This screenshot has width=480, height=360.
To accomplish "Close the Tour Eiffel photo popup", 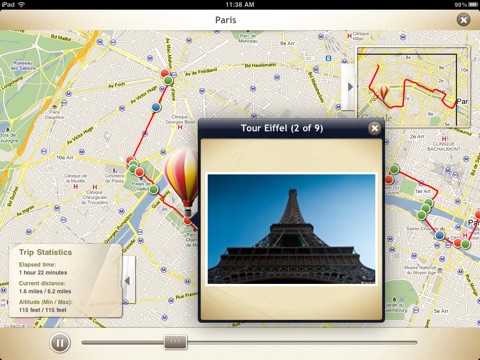I will pyautogui.click(x=375, y=128).
